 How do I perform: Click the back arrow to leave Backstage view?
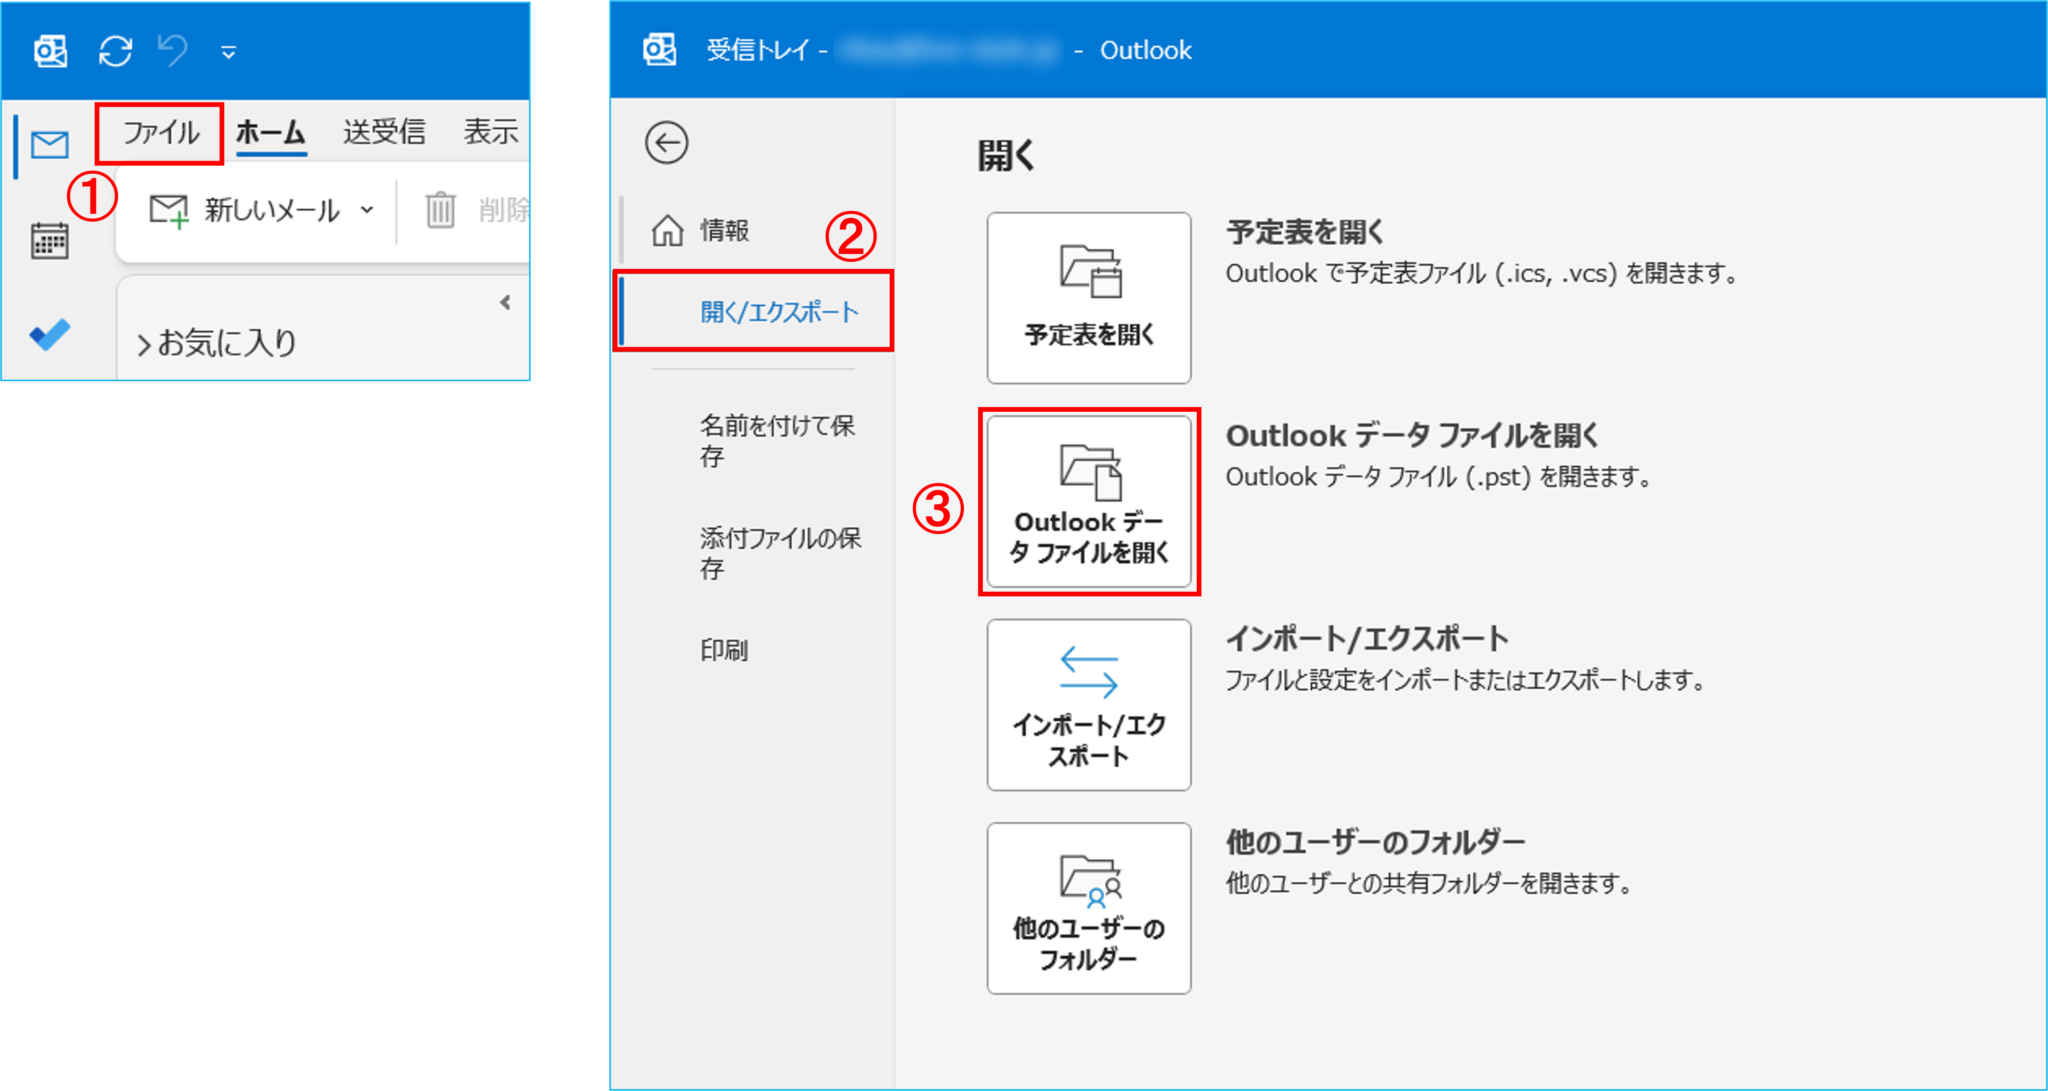(x=667, y=142)
